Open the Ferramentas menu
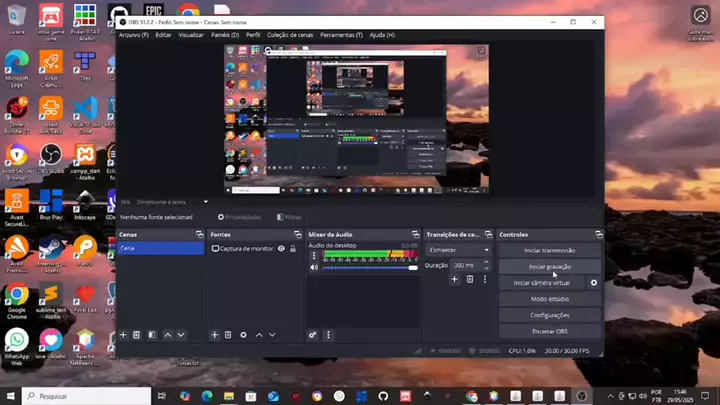This screenshot has width=720, height=405. click(342, 35)
